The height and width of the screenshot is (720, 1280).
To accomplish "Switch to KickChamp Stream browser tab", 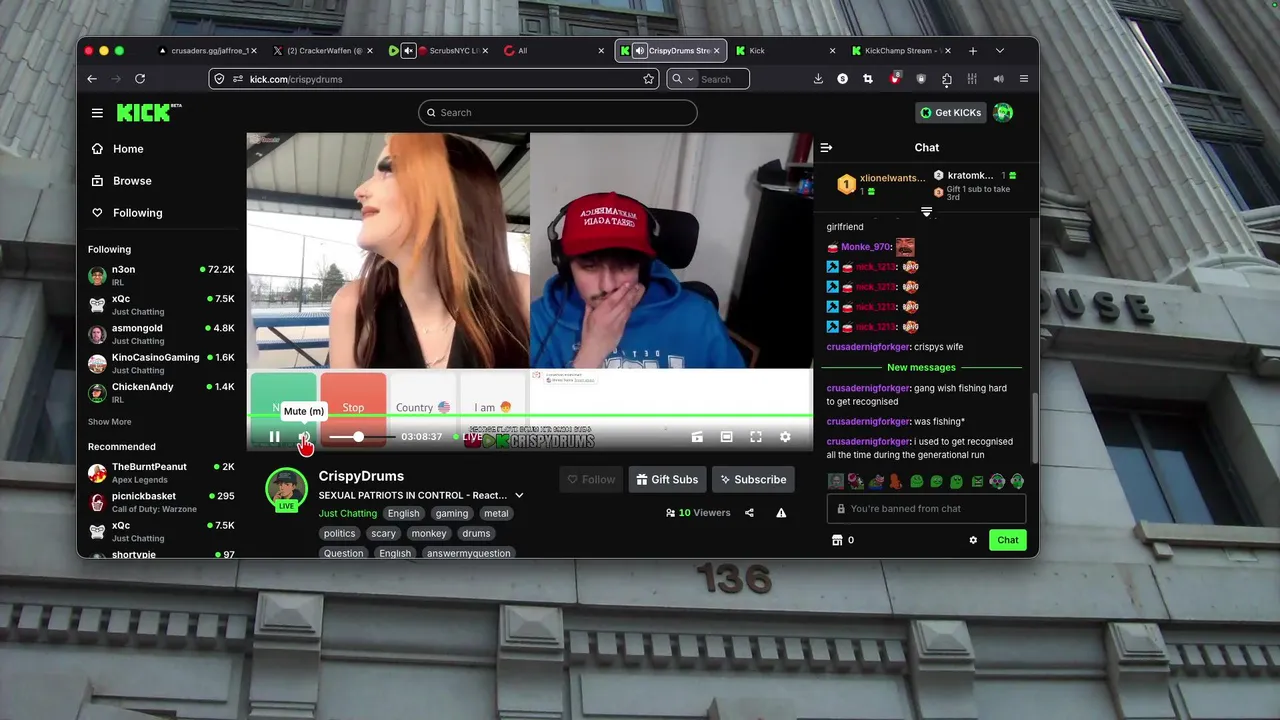I will point(900,51).
